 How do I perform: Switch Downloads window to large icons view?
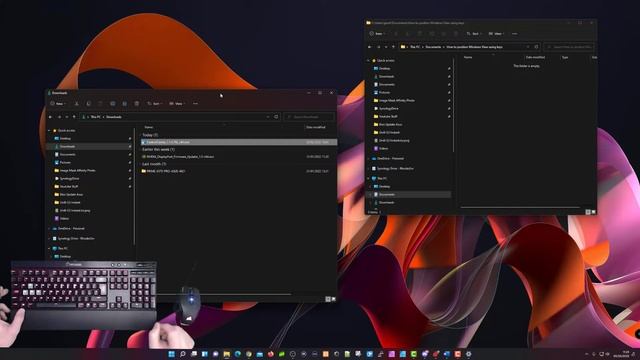pyautogui.click(x=333, y=299)
